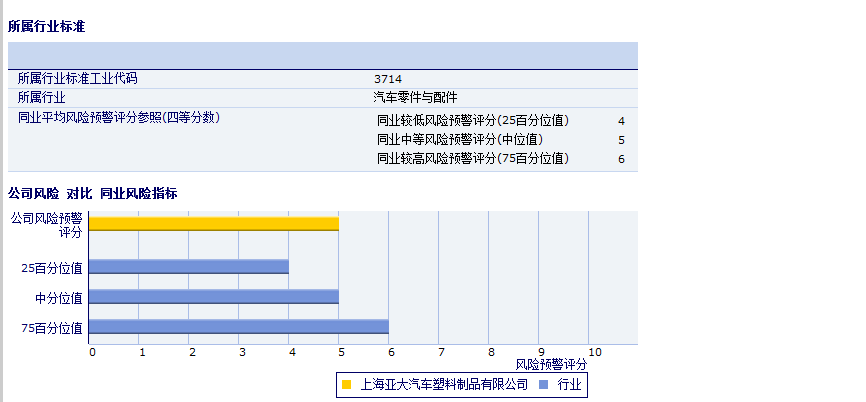Click the 同业较高风险预警评分(75百分位值) table entry

[472, 159]
